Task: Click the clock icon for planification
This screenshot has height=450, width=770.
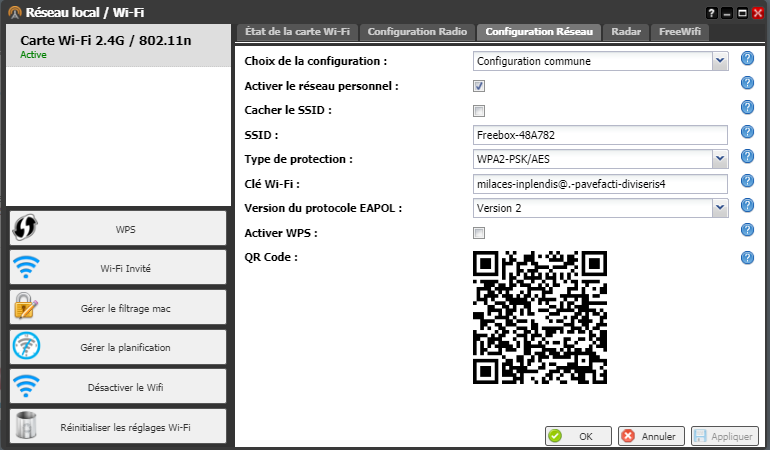Action: (x=27, y=346)
